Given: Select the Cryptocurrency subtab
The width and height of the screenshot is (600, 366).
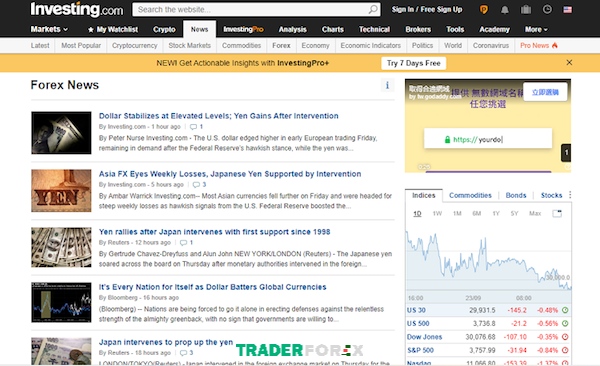Looking at the screenshot, I should 134,46.
